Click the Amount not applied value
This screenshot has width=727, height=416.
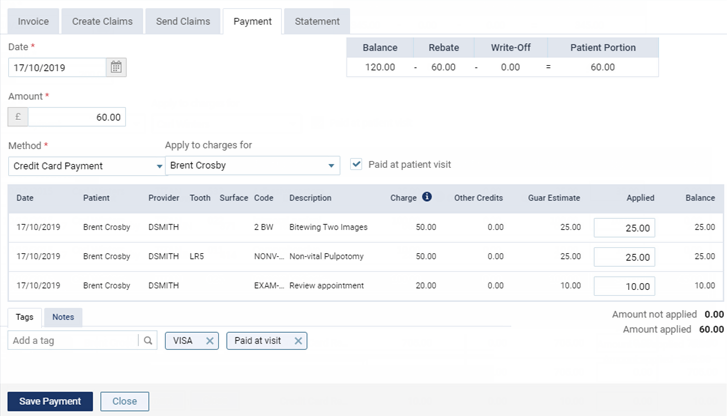[714, 314]
